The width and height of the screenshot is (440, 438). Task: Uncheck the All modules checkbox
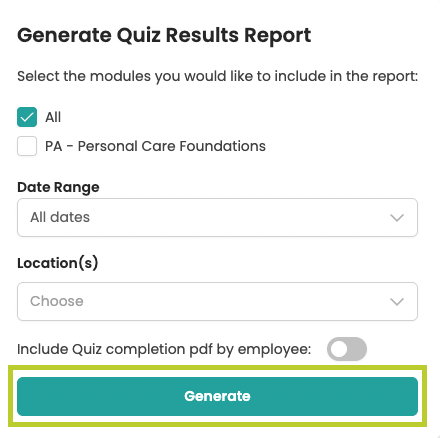(x=27, y=117)
